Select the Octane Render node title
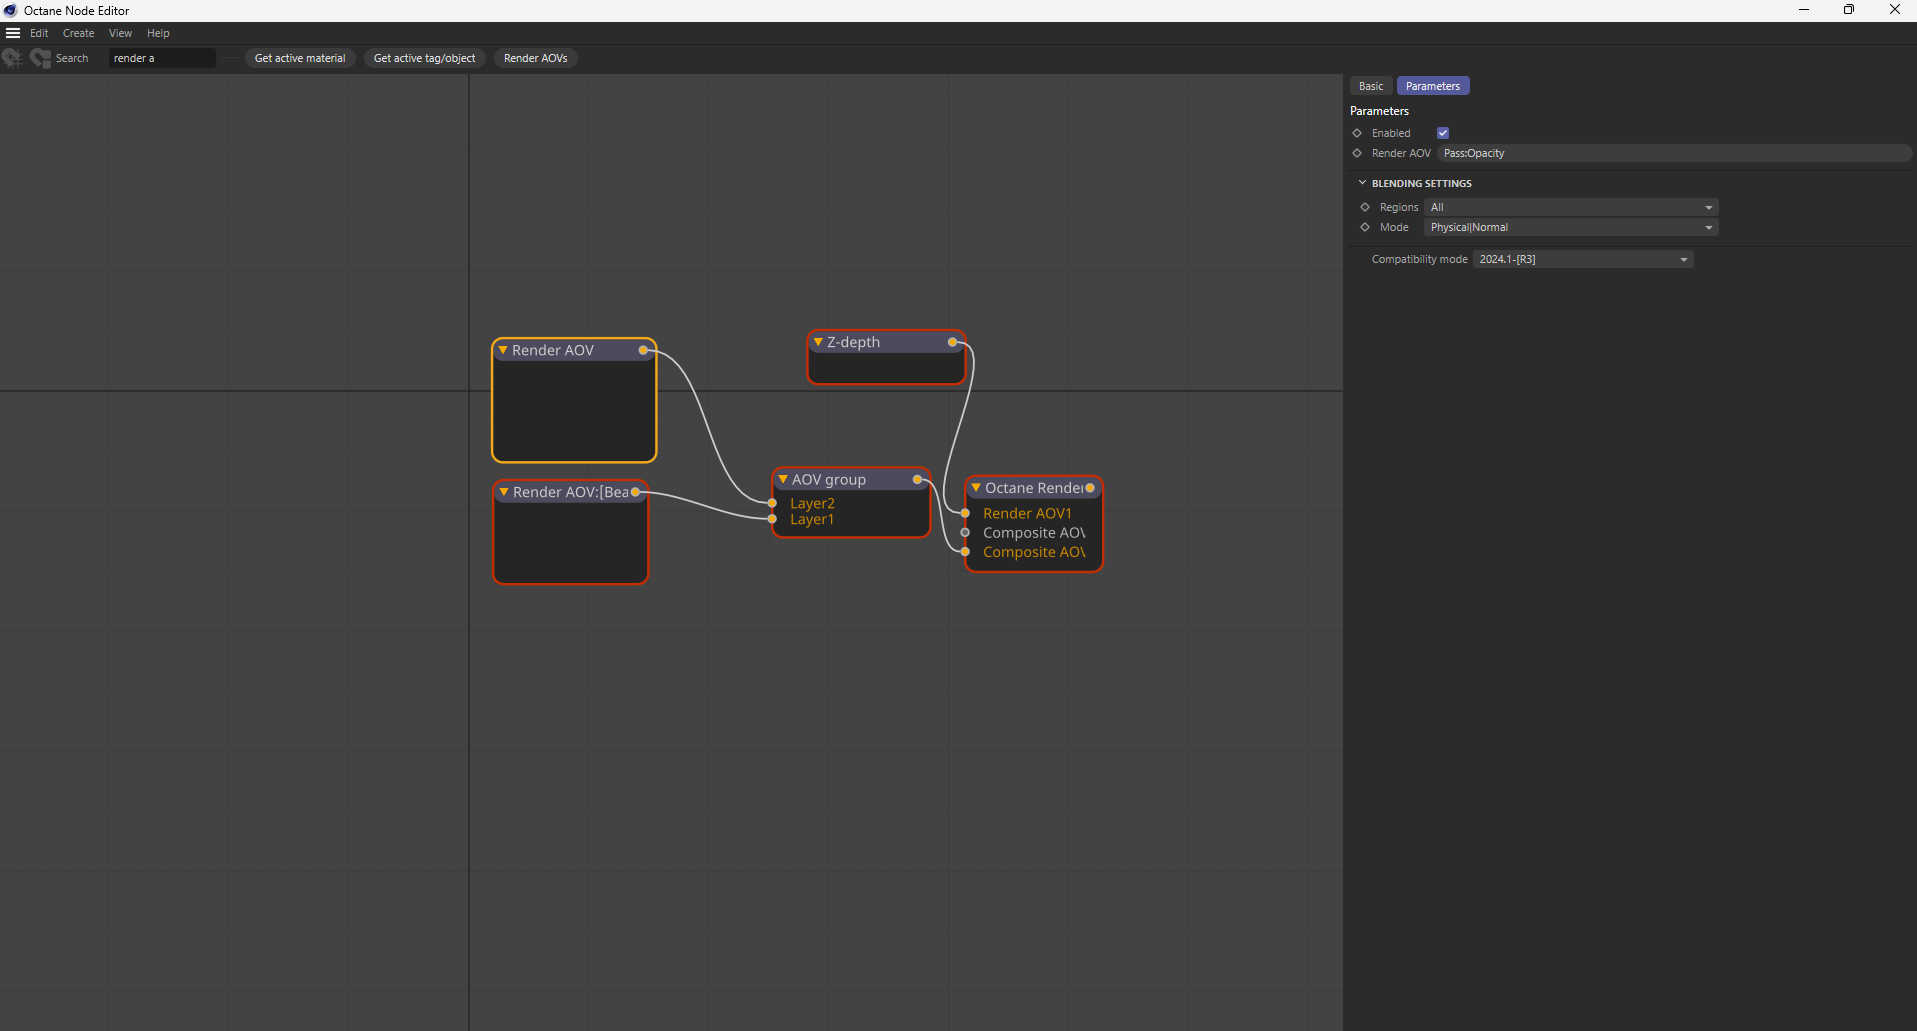1917x1031 pixels. point(1033,488)
